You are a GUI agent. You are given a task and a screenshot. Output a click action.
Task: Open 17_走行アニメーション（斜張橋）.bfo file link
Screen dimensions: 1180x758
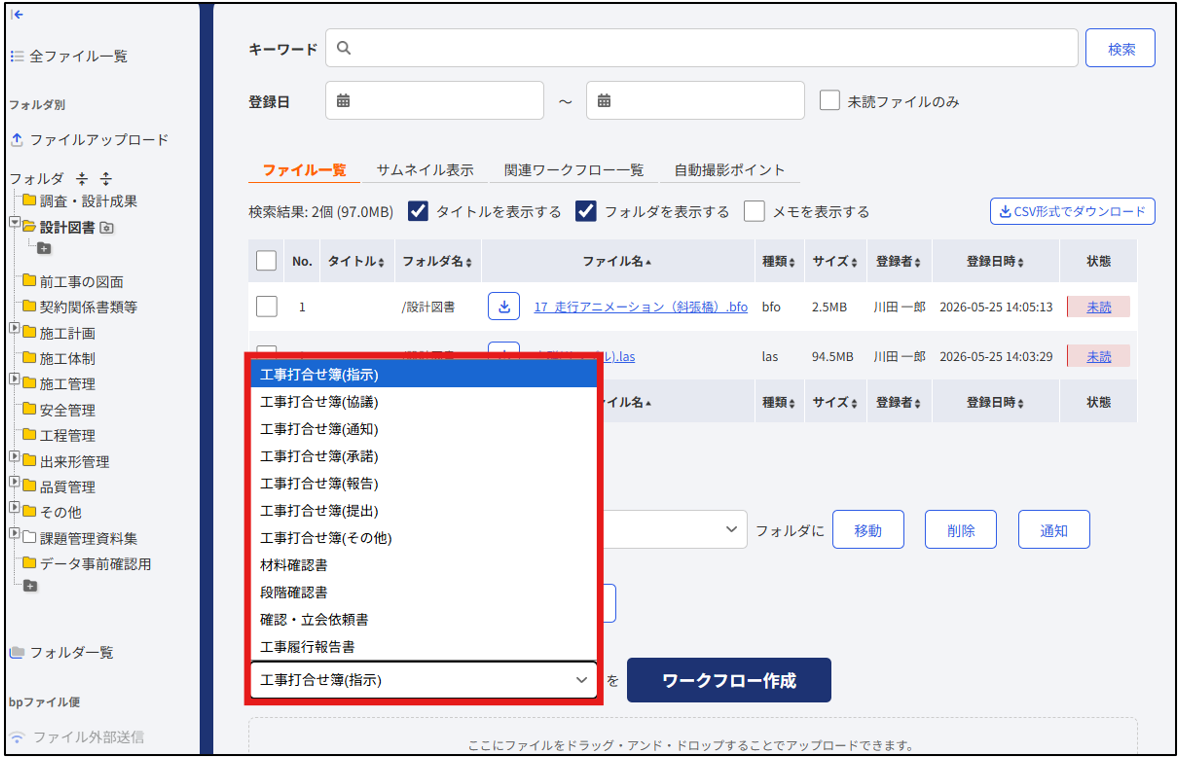(x=641, y=306)
